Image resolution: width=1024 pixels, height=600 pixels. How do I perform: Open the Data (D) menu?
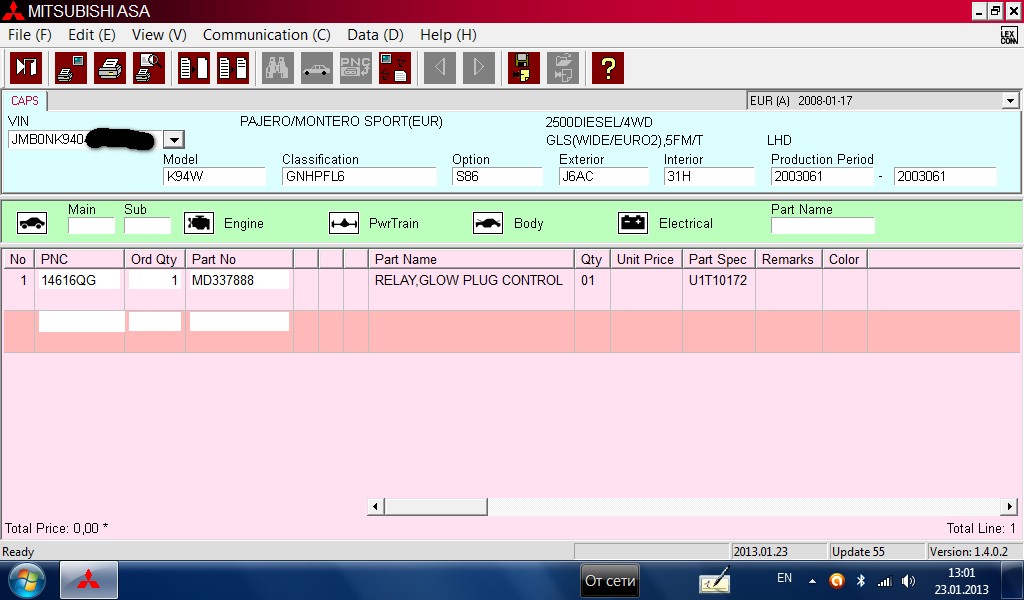[375, 35]
